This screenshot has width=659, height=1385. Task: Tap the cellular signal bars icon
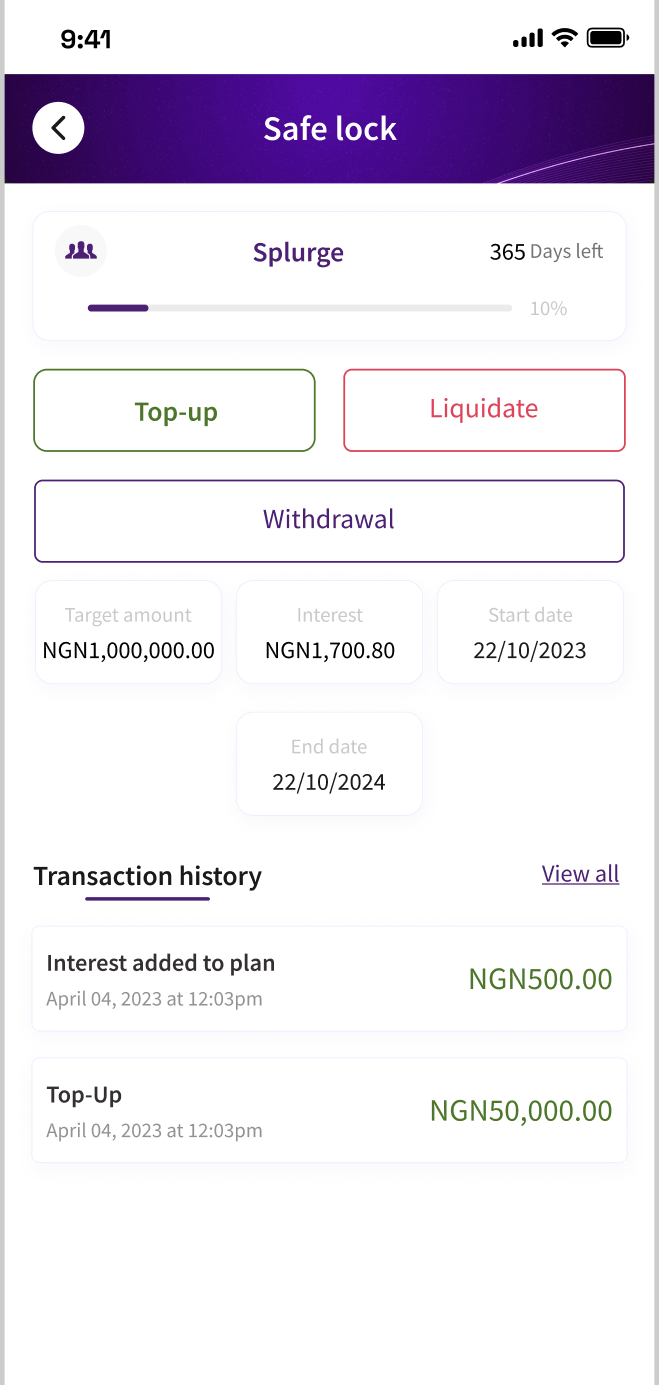[x=527, y=40]
